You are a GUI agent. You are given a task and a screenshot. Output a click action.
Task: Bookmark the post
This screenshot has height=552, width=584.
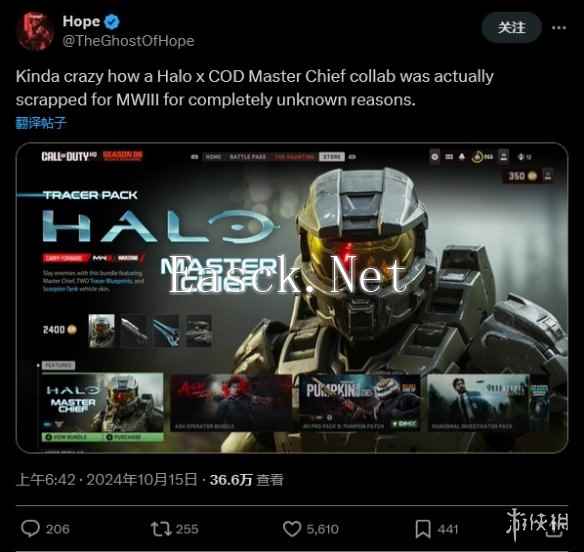coord(423,529)
